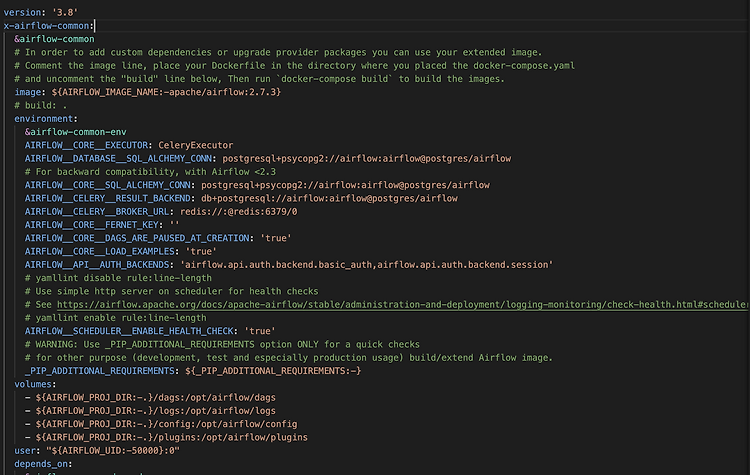Click the AIRFLOW__CELERY__BROKER_URL key
The width and height of the screenshot is (750, 475).
pyautogui.click(x=97, y=211)
